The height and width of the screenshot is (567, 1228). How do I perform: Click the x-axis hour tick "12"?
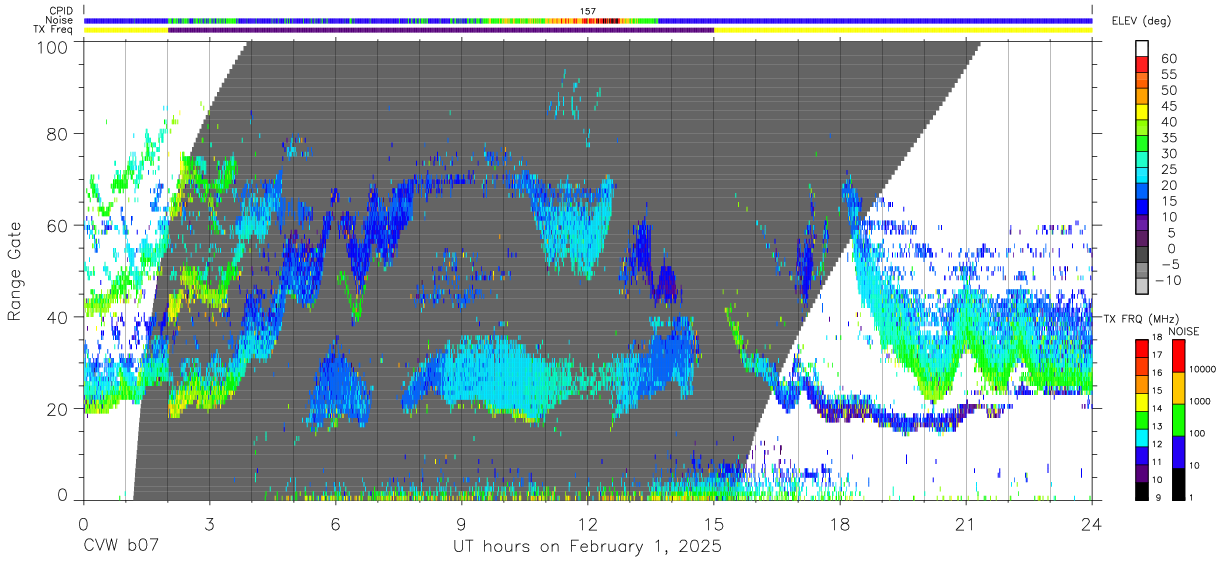(x=588, y=524)
